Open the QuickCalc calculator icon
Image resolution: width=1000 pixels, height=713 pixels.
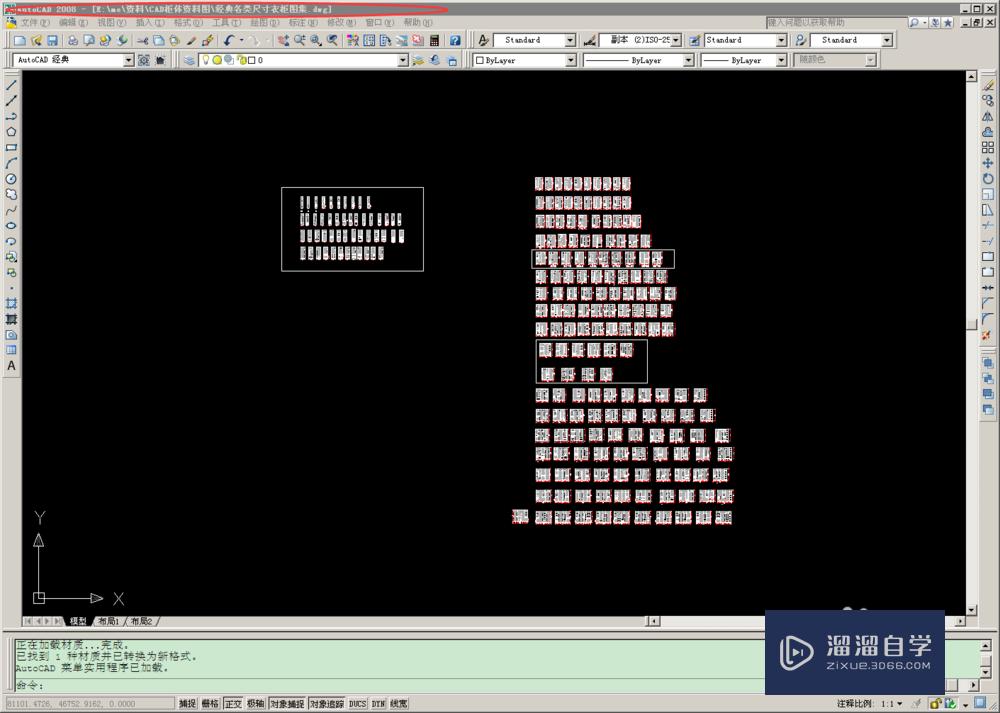point(434,40)
